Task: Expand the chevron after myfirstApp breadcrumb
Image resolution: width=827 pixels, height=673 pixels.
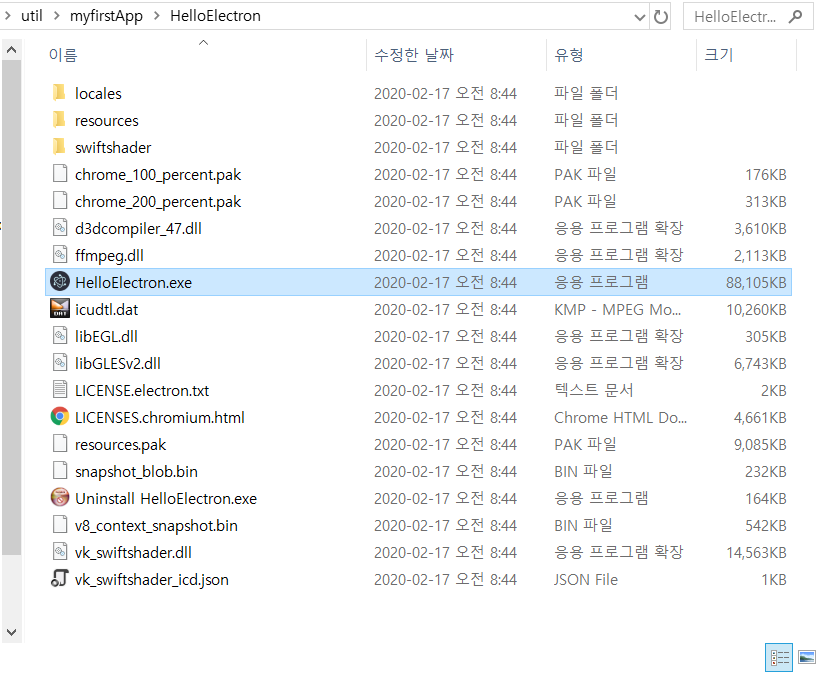Action: coord(157,16)
